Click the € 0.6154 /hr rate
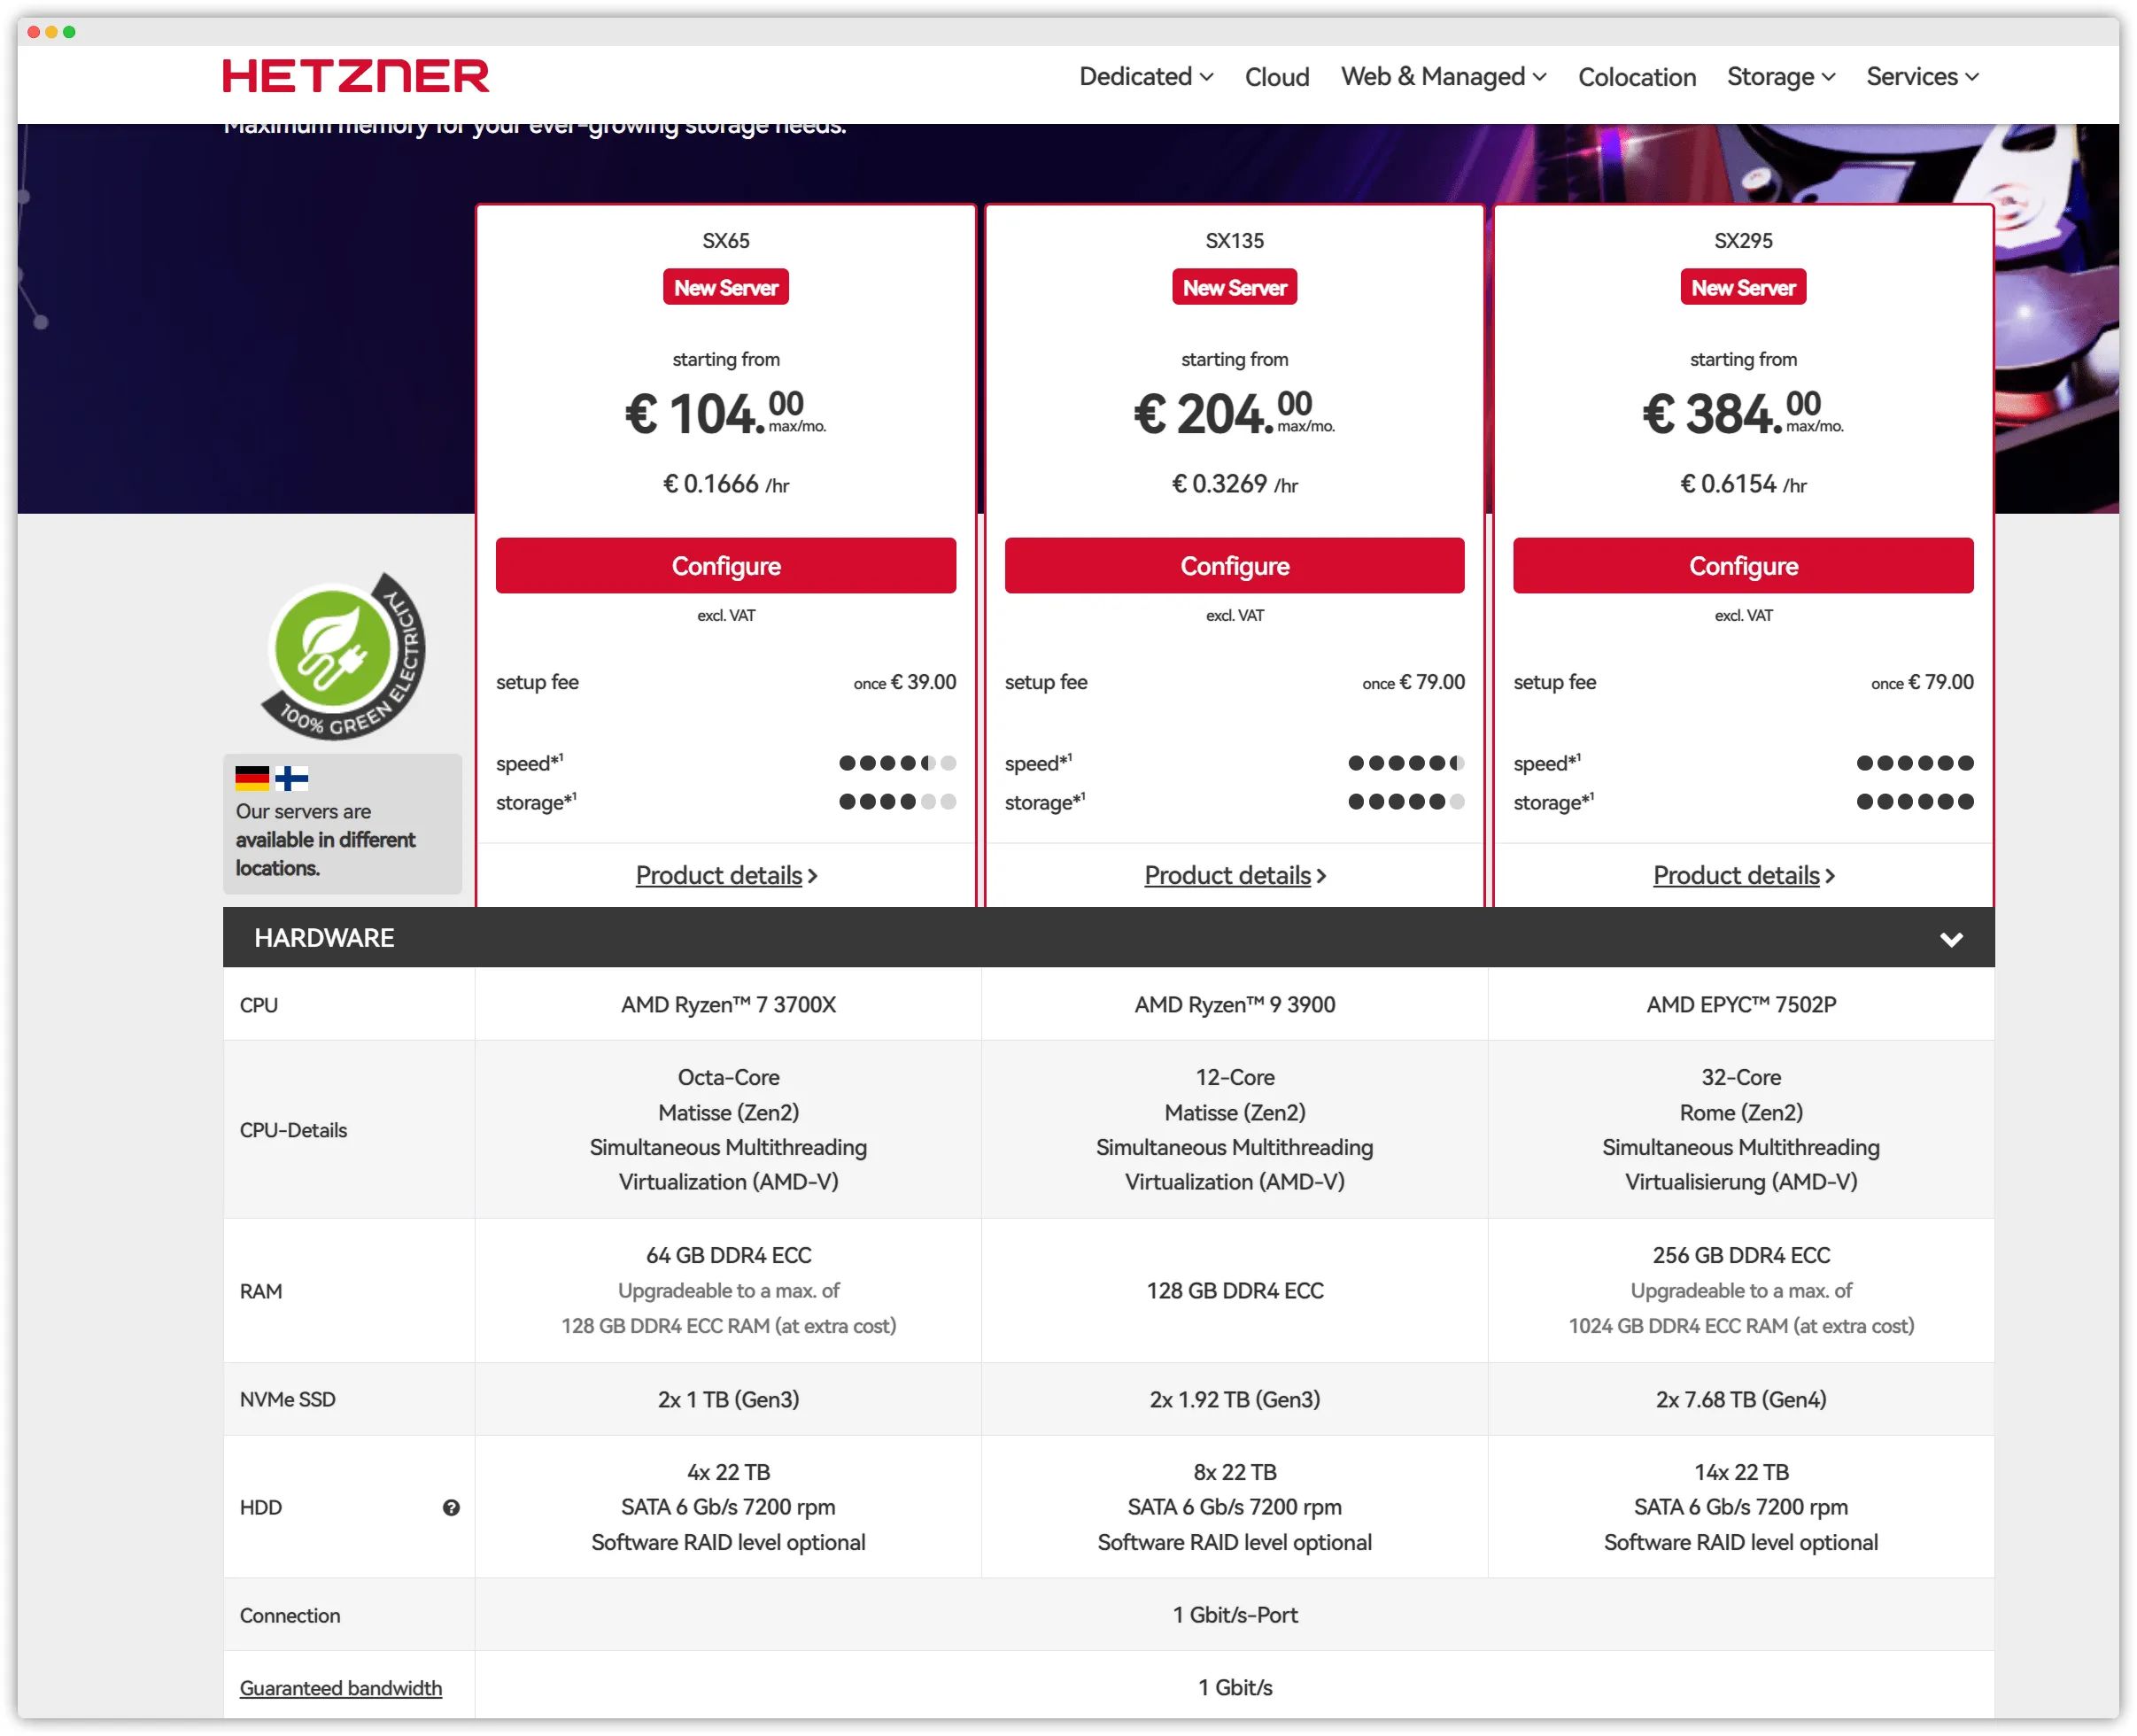Screen dimensions: 2137x1736 pos(1743,484)
